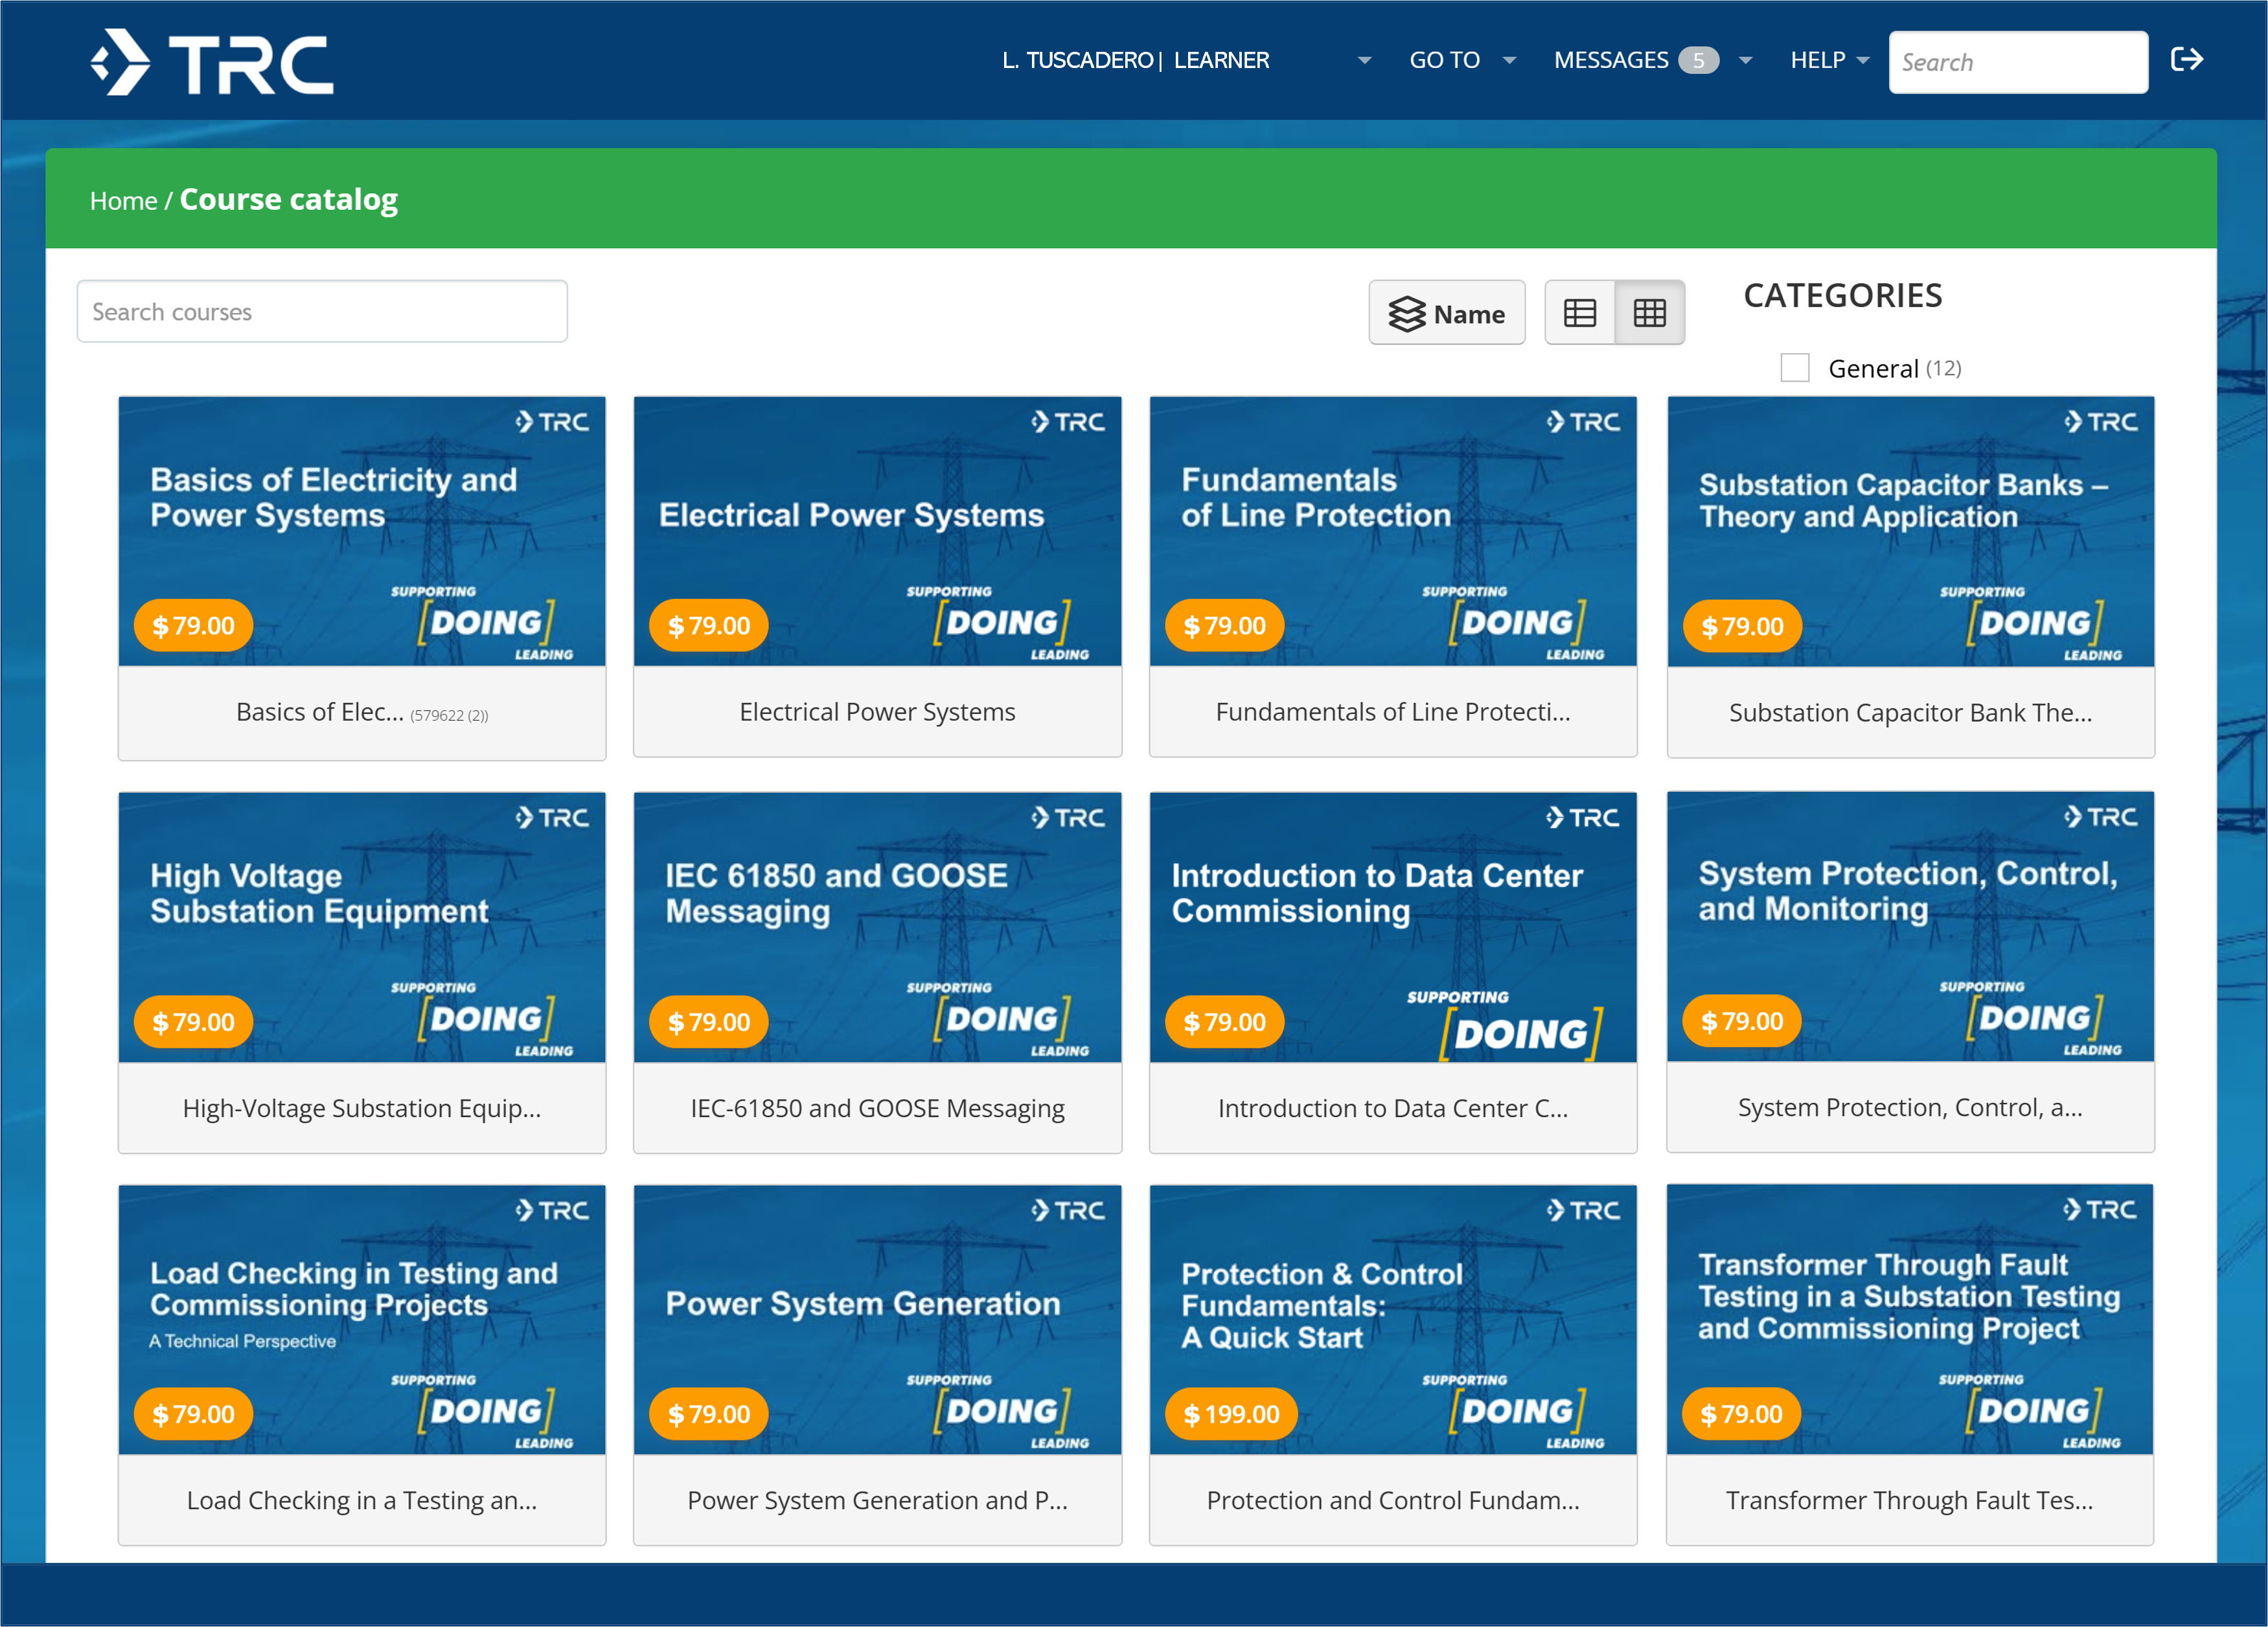Click the messages count badge 5

coord(1698,61)
